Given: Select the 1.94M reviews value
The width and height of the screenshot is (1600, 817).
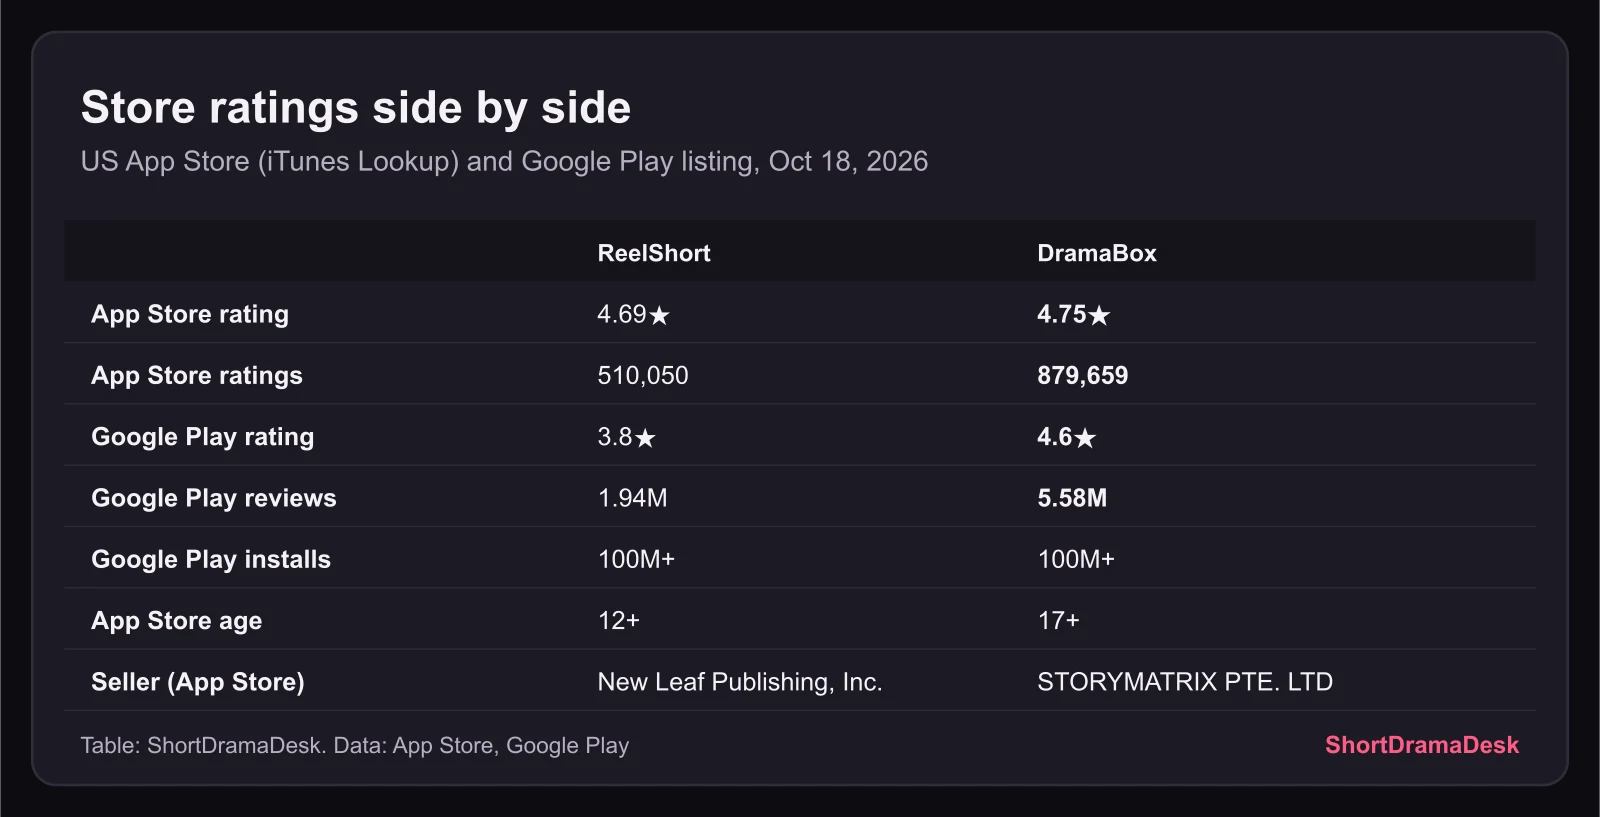Looking at the screenshot, I should [632, 498].
